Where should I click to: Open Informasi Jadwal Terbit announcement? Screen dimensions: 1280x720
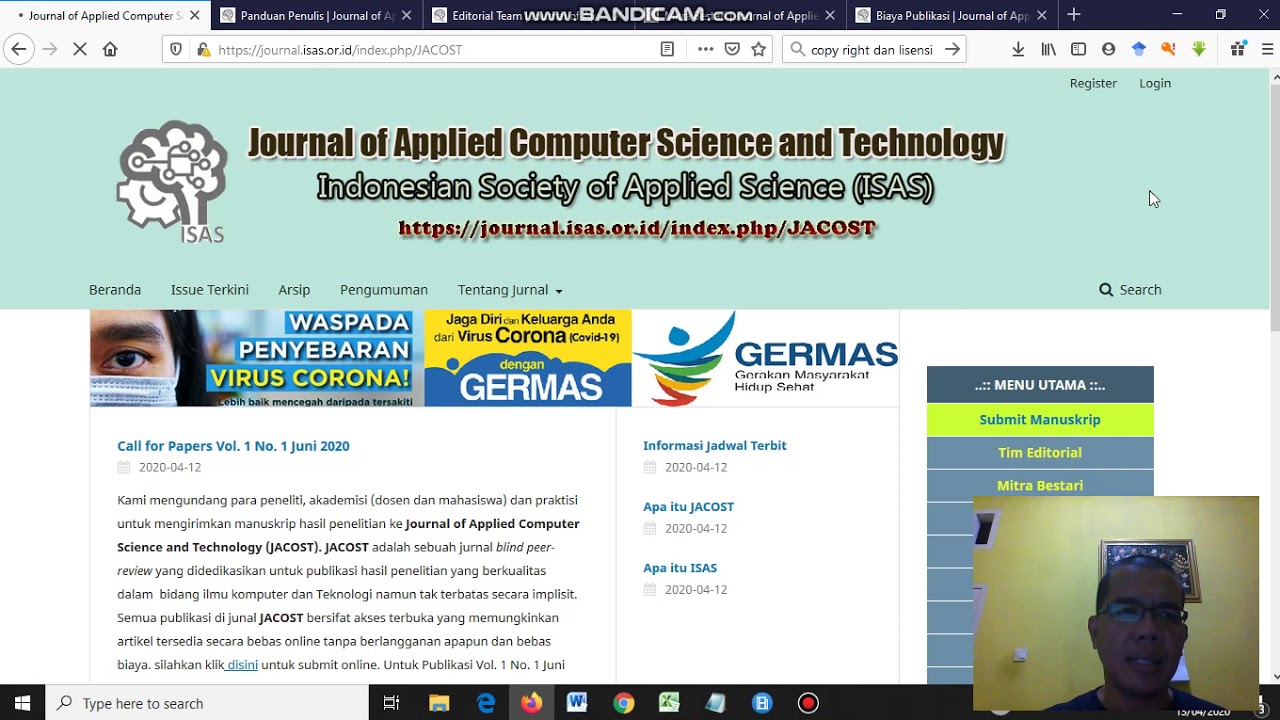coord(715,445)
